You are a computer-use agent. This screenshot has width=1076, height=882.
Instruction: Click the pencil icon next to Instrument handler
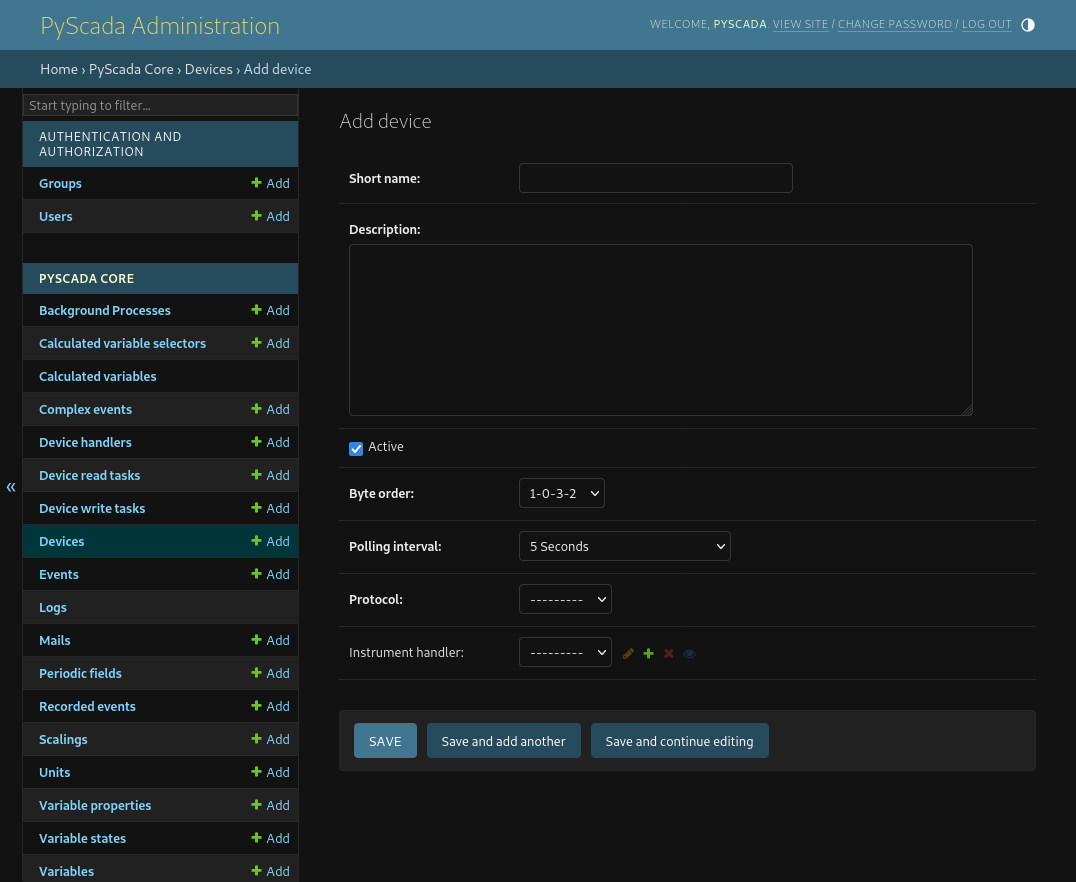pos(628,653)
